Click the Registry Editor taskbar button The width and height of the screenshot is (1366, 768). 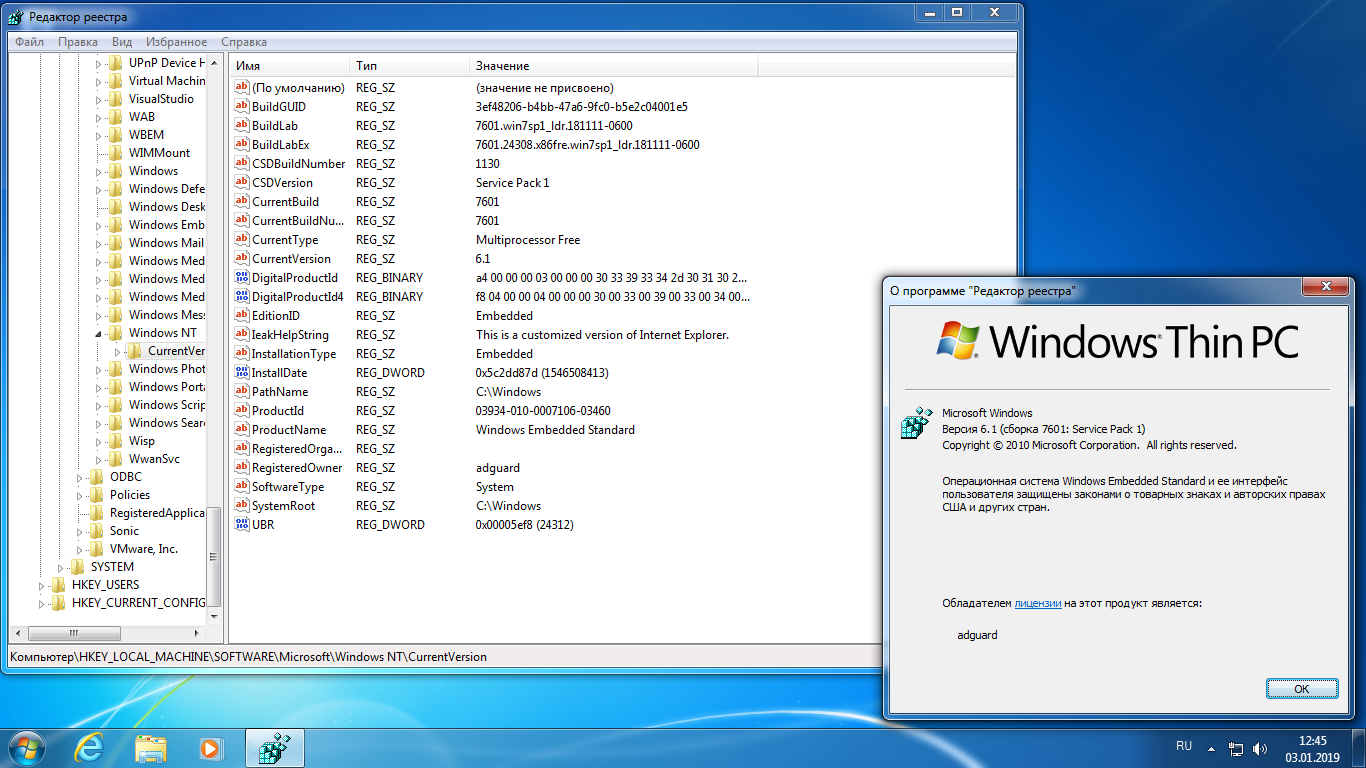point(274,747)
